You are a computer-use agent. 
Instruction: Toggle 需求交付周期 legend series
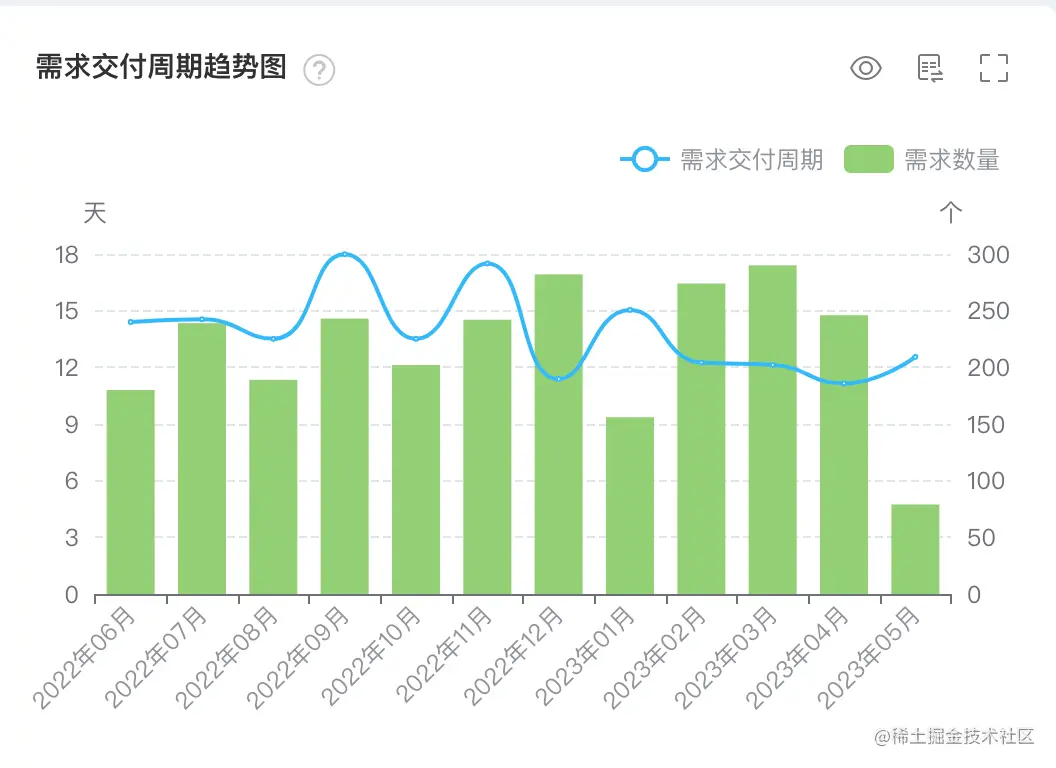tap(721, 160)
